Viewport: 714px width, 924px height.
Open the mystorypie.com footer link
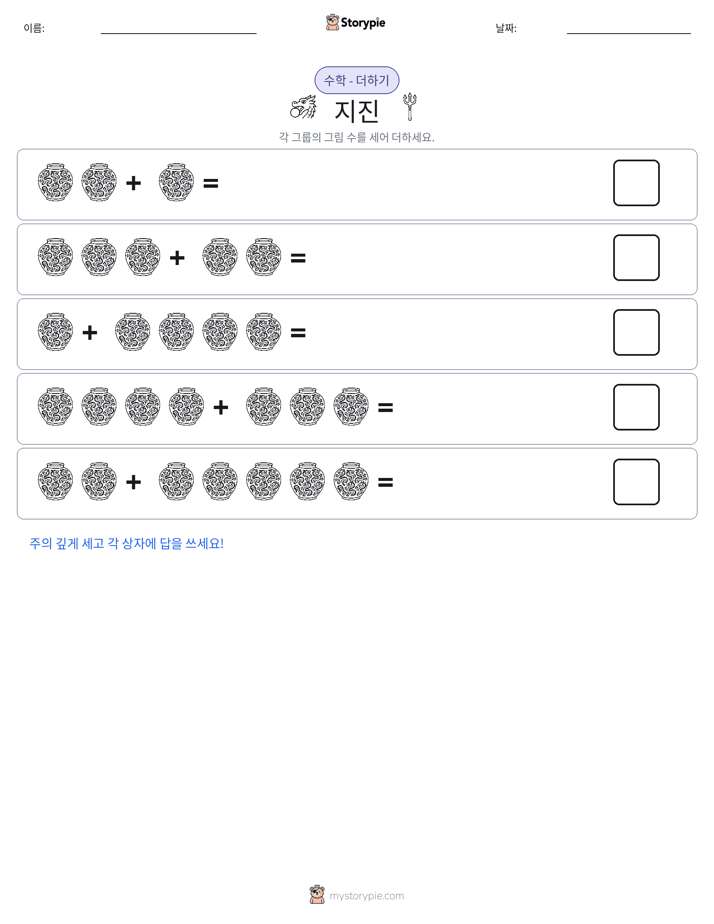click(366, 896)
